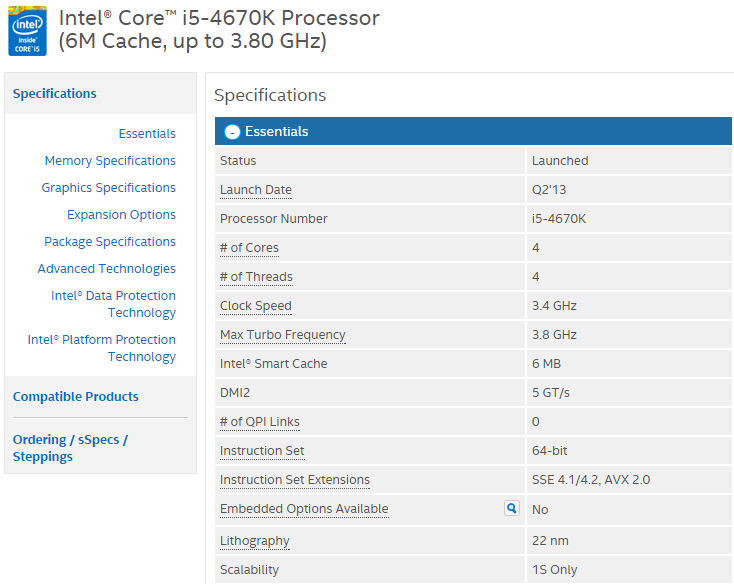Click the Instruction Set label

(x=262, y=451)
